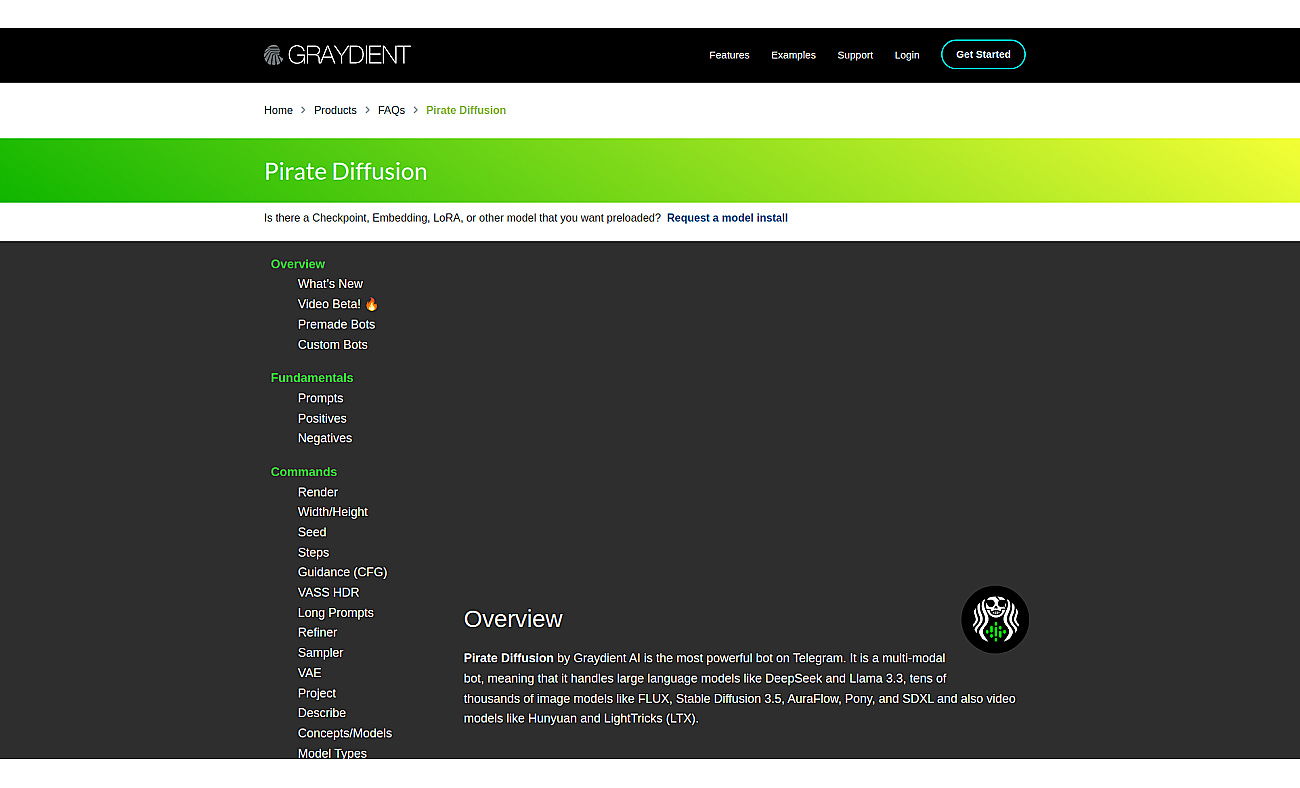Open the Long Prompts link
Screen dimensions: 1300x788
[336, 612]
